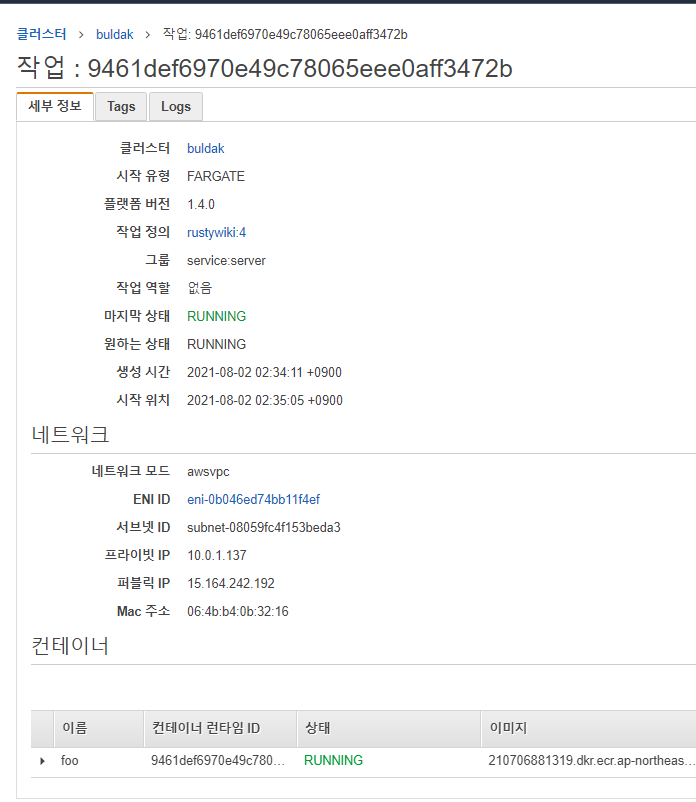The image size is (696, 802).
Task: Click the private IP 10.0.1.137
Action: click(x=216, y=555)
